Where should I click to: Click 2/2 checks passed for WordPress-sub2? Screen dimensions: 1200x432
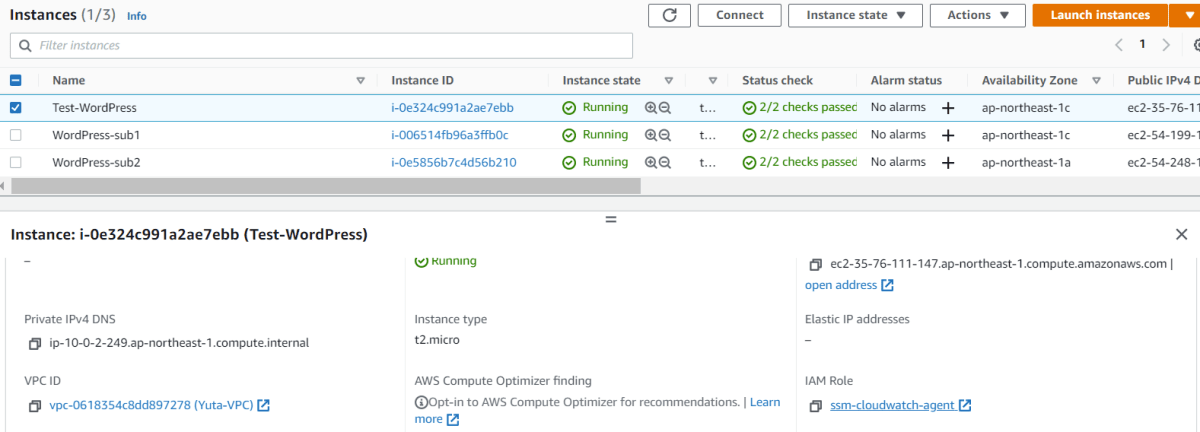coord(800,162)
